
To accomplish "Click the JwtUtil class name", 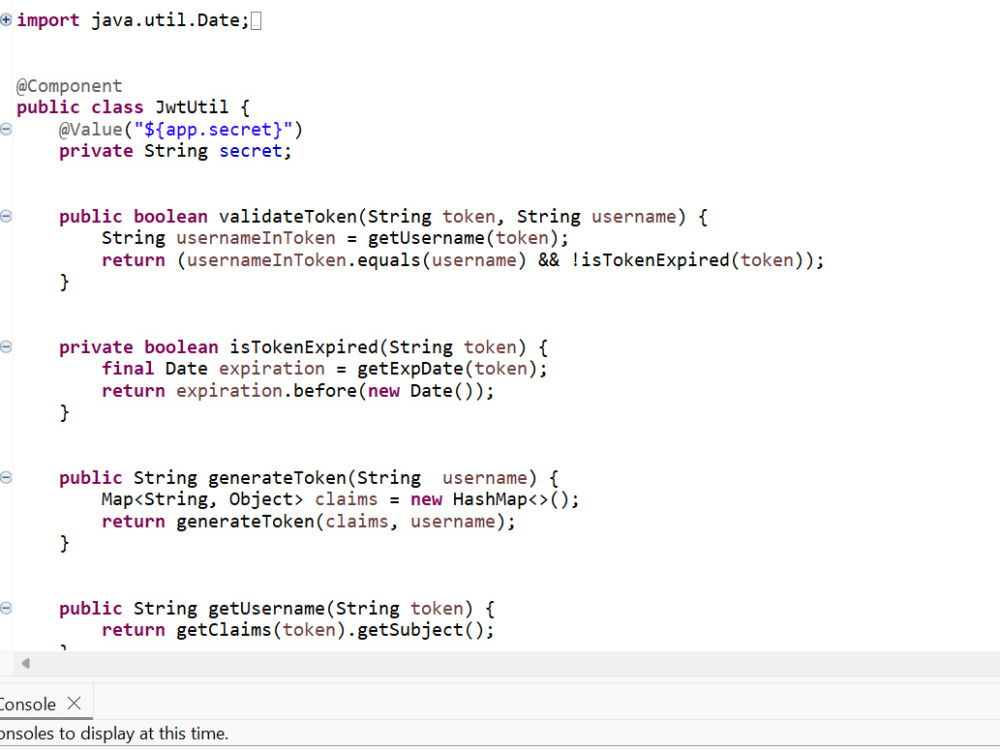I will (x=191, y=107).
